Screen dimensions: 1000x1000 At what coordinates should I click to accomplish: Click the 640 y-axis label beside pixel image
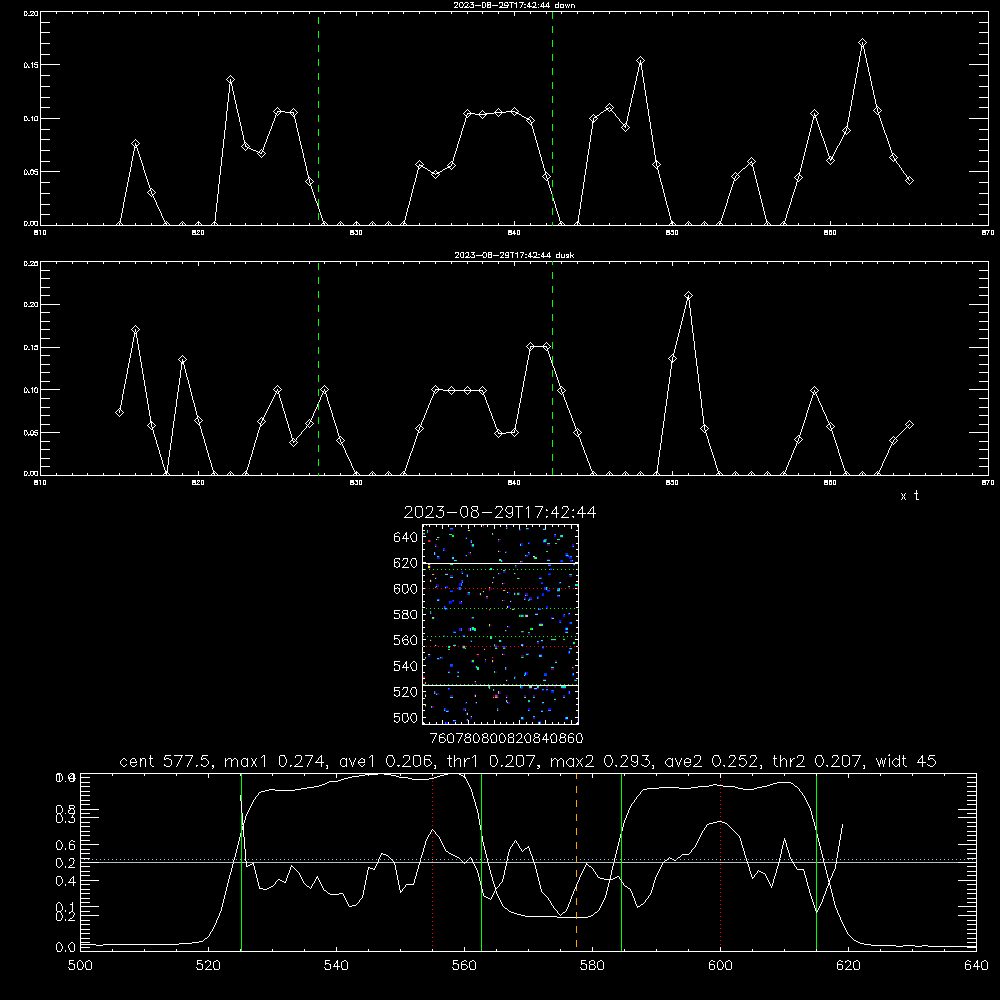406,538
